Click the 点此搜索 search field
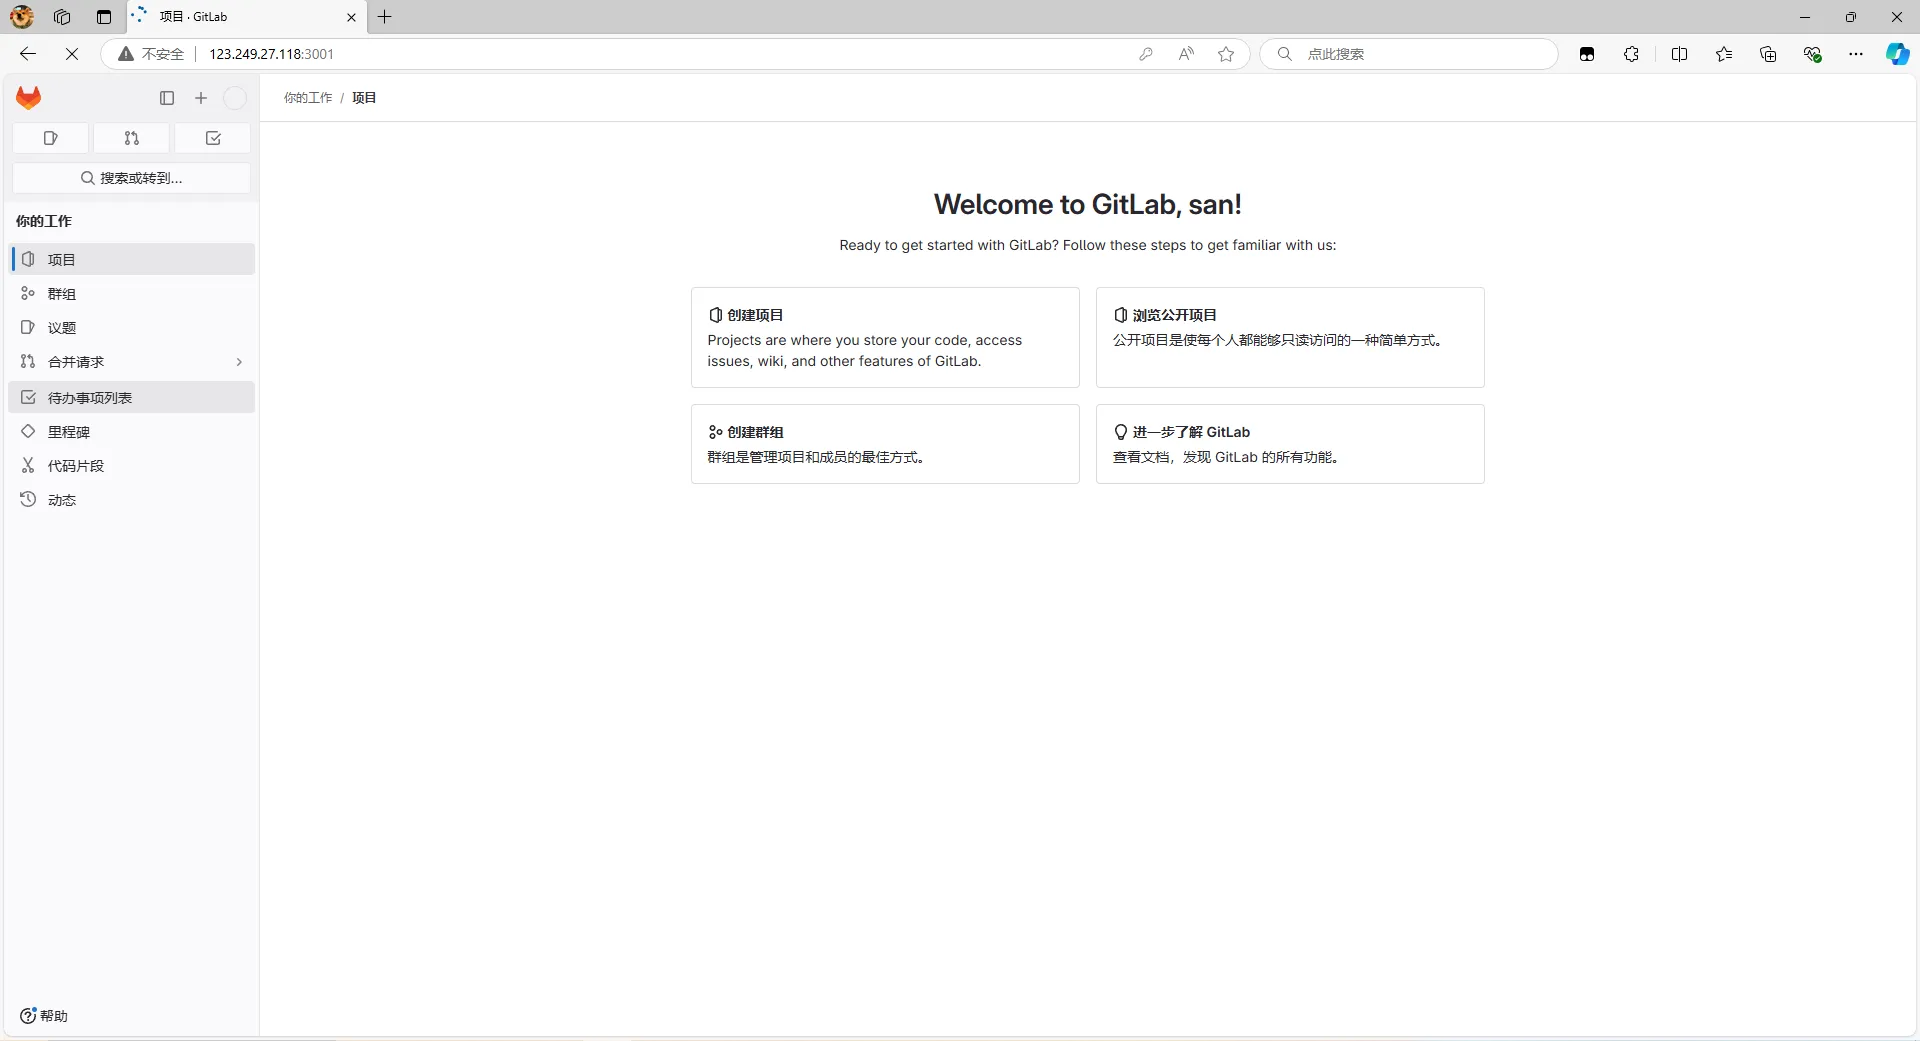The image size is (1920, 1041). tap(1409, 54)
